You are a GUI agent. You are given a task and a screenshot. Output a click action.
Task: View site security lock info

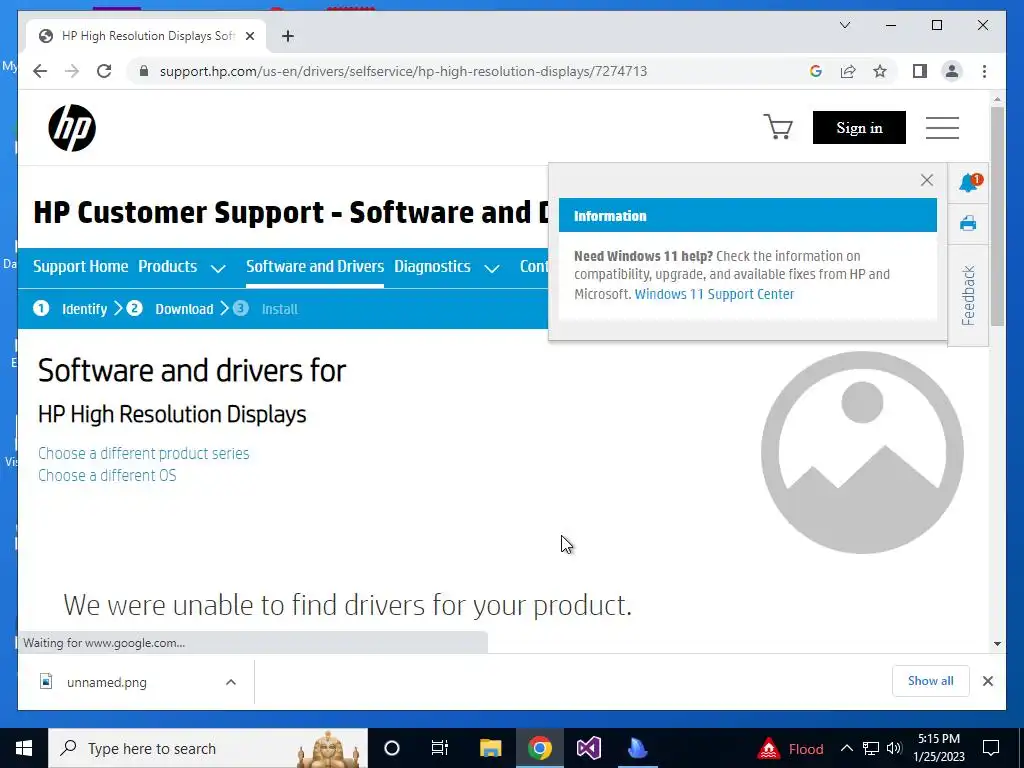[x=144, y=71]
